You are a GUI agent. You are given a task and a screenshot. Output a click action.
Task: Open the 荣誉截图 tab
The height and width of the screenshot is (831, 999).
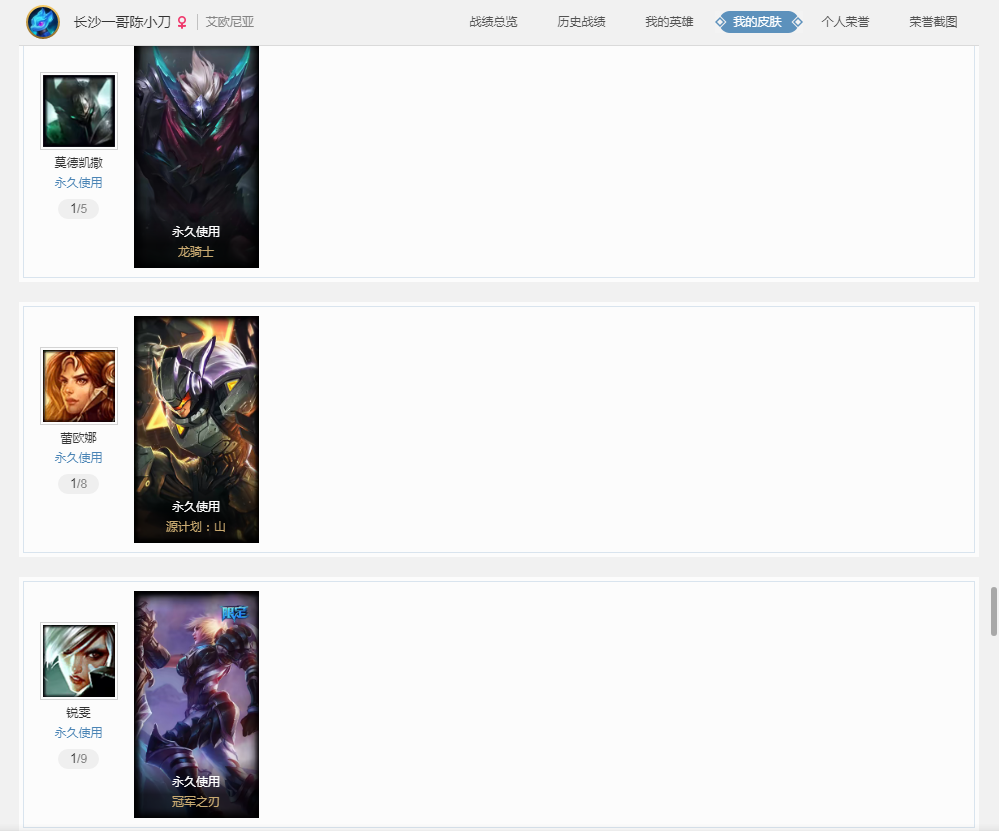point(933,22)
